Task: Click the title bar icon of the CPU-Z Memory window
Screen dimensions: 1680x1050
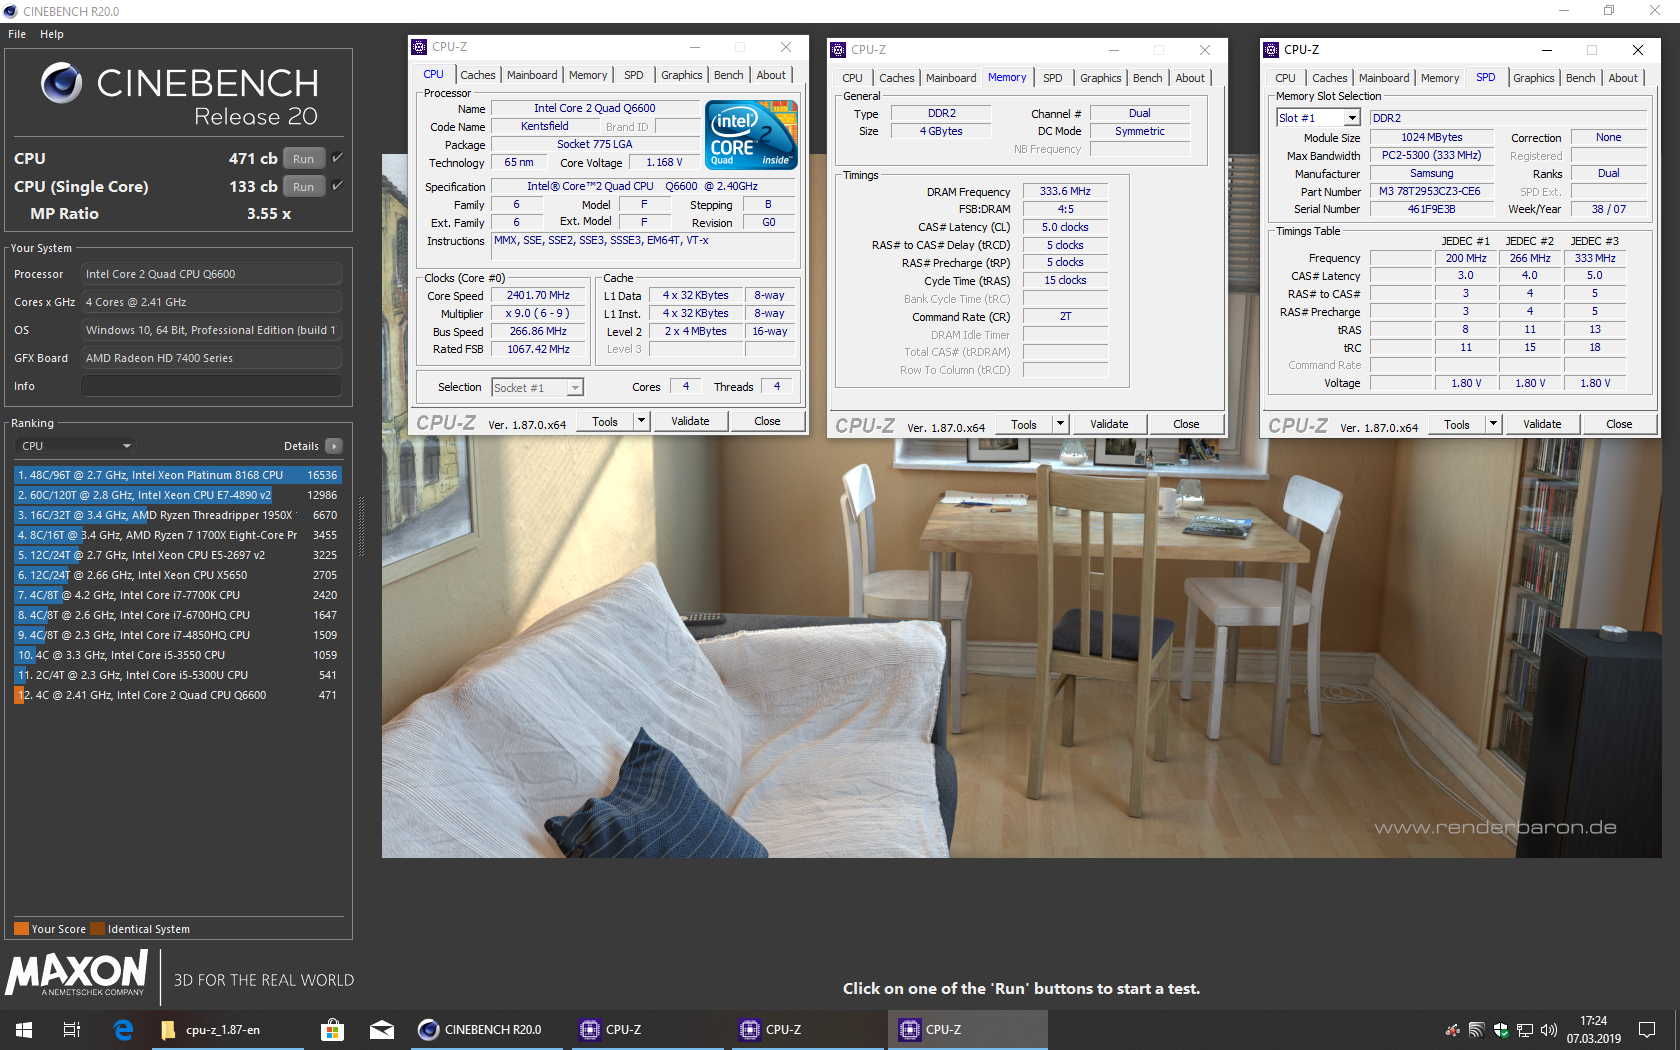Action: pos(838,49)
